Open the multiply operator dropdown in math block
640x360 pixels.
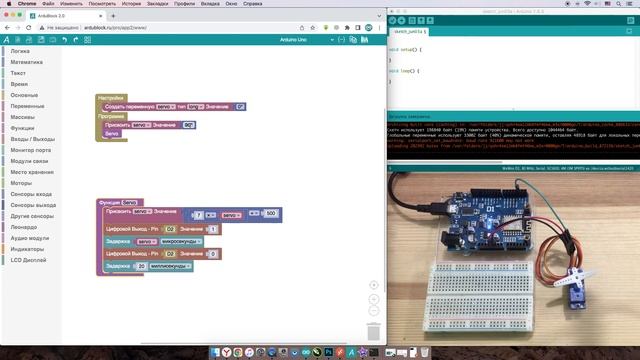(x=211, y=215)
